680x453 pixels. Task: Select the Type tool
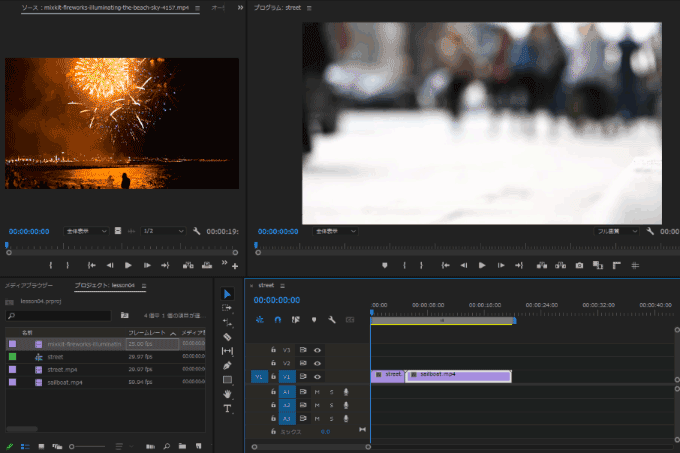227,408
